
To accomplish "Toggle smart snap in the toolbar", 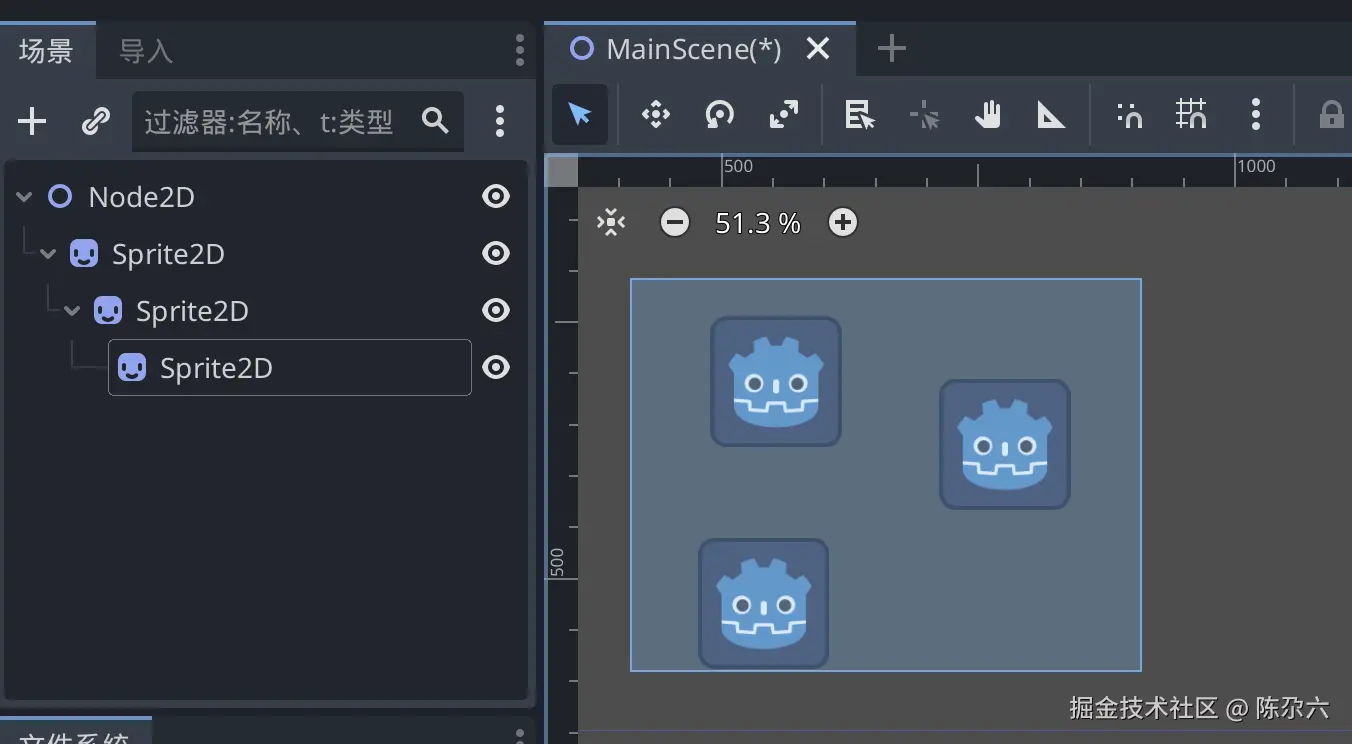I will [1129, 115].
